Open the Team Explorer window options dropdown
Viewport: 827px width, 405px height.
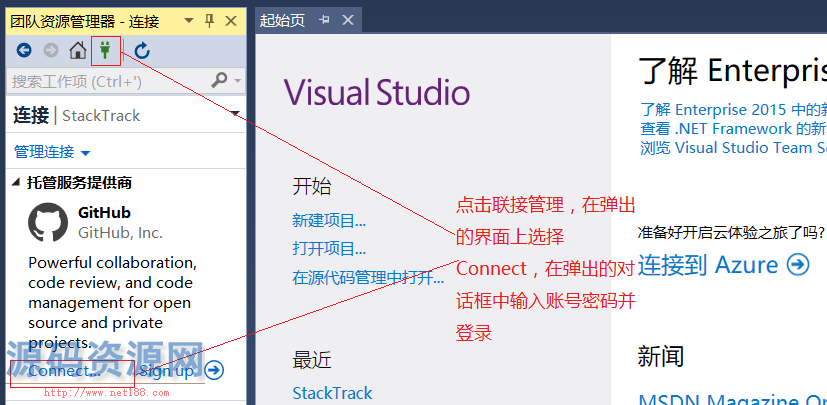coord(189,22)
